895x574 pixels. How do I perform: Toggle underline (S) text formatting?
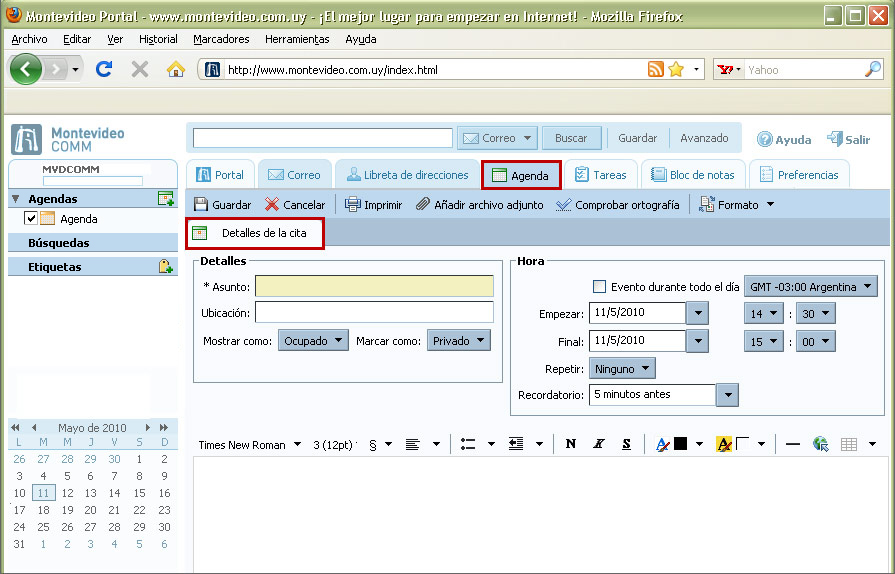coord(626,445)
